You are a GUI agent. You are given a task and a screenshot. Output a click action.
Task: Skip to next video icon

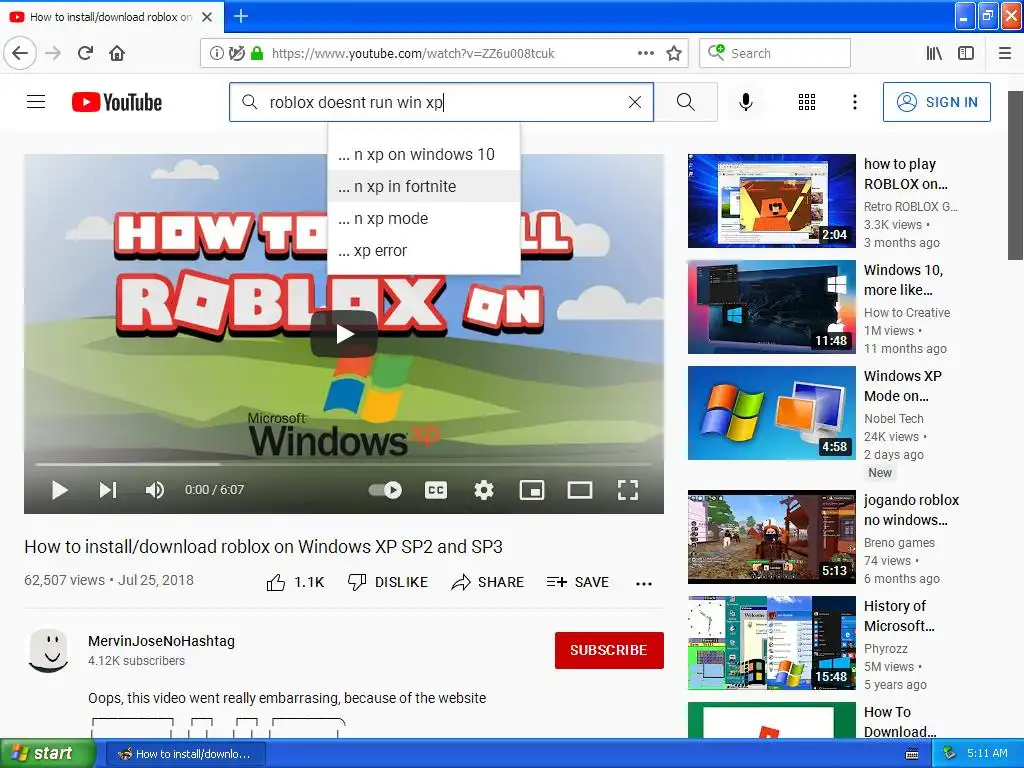click(108, 490)
